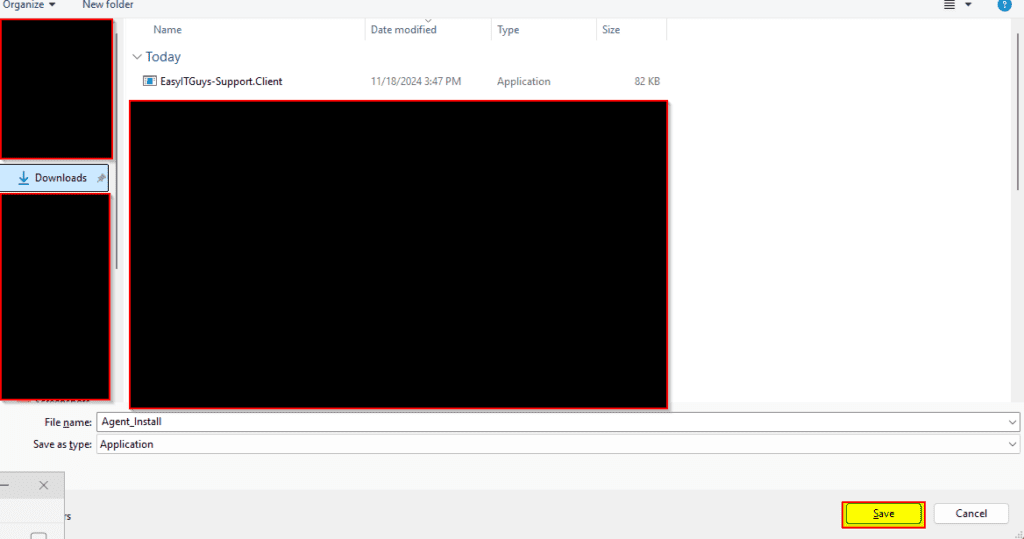The height and width of the screenshot is (539, 1024).
Task: Sort files by Date modified column
Action: point(403,30)
